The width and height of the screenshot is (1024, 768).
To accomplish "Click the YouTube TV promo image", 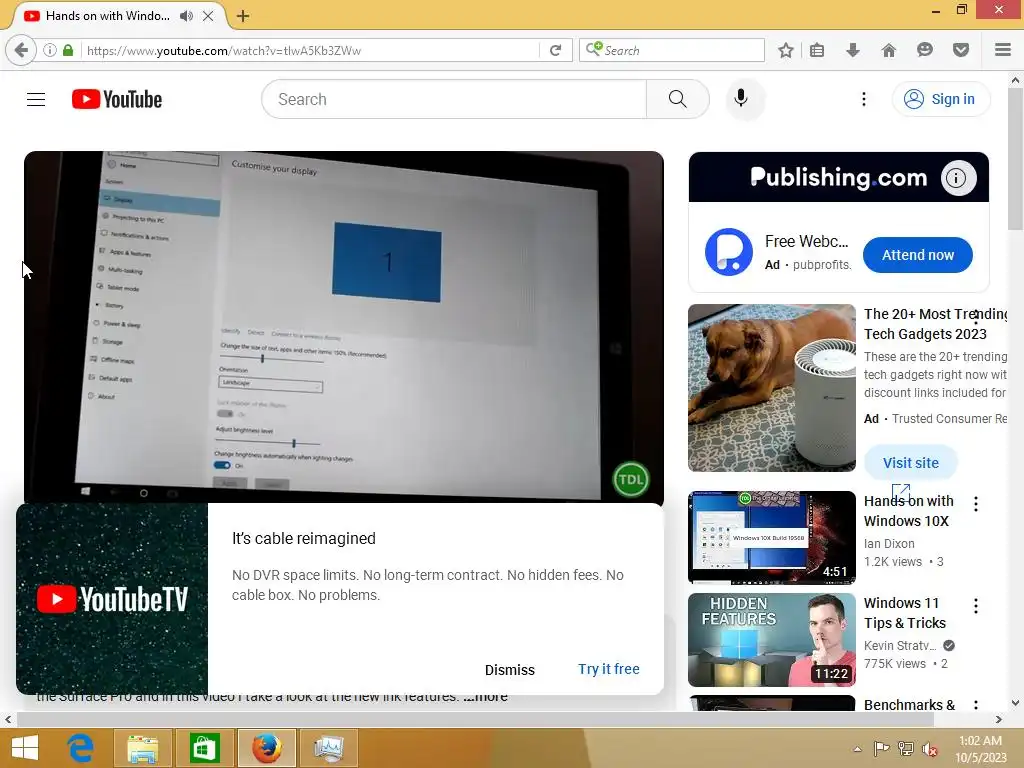I will [x=112, y=599].
